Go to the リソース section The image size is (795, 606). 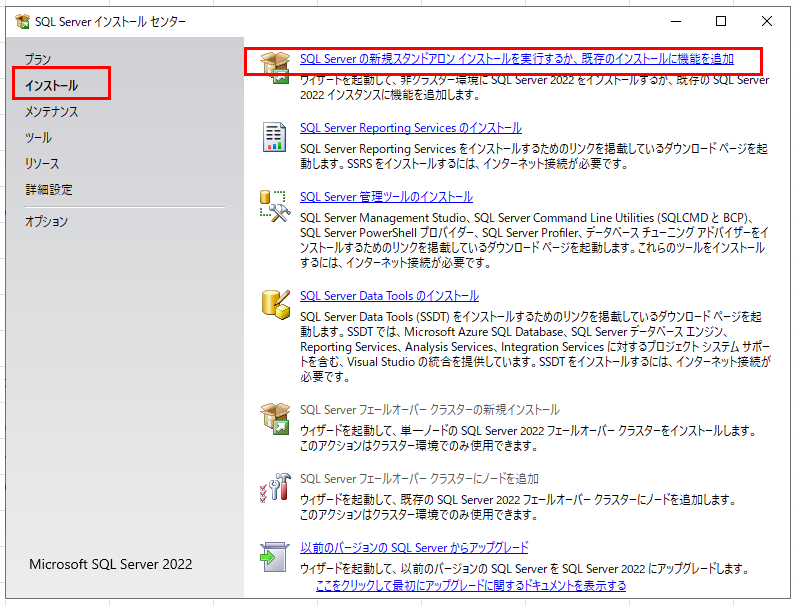point(42,164)
